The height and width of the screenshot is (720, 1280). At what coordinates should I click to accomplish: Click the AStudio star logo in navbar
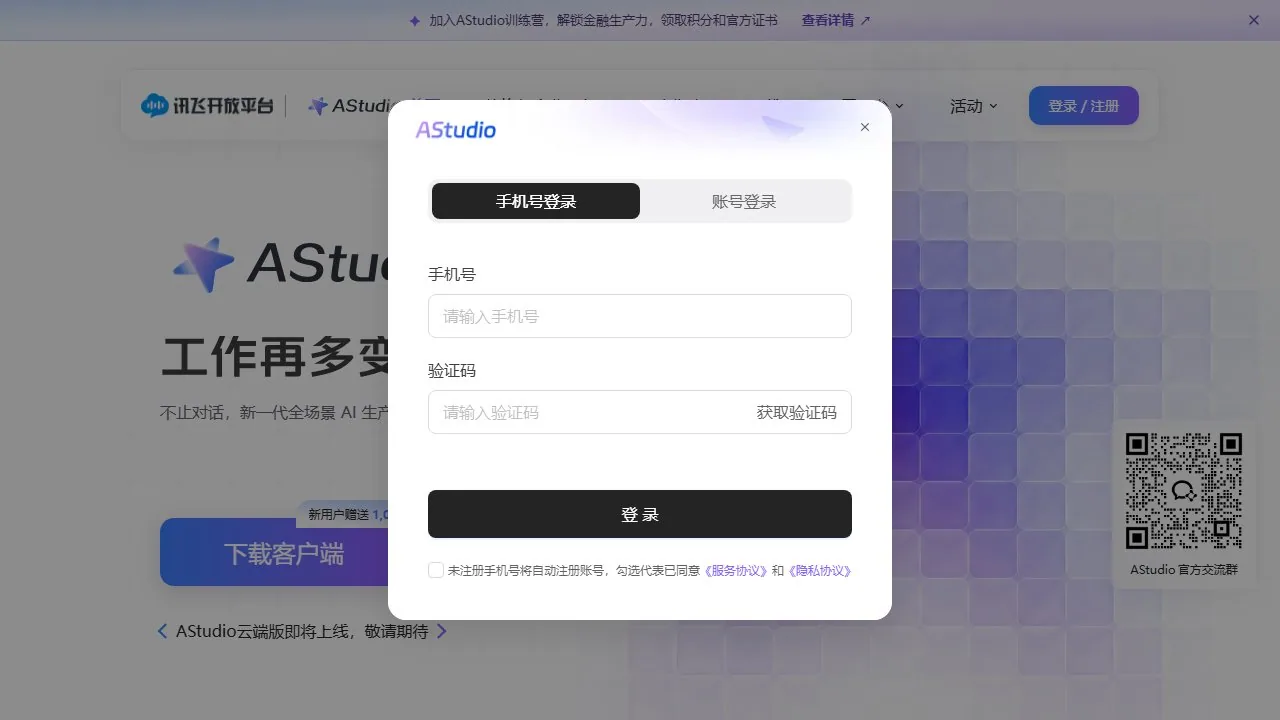click(x=318, y=106)
